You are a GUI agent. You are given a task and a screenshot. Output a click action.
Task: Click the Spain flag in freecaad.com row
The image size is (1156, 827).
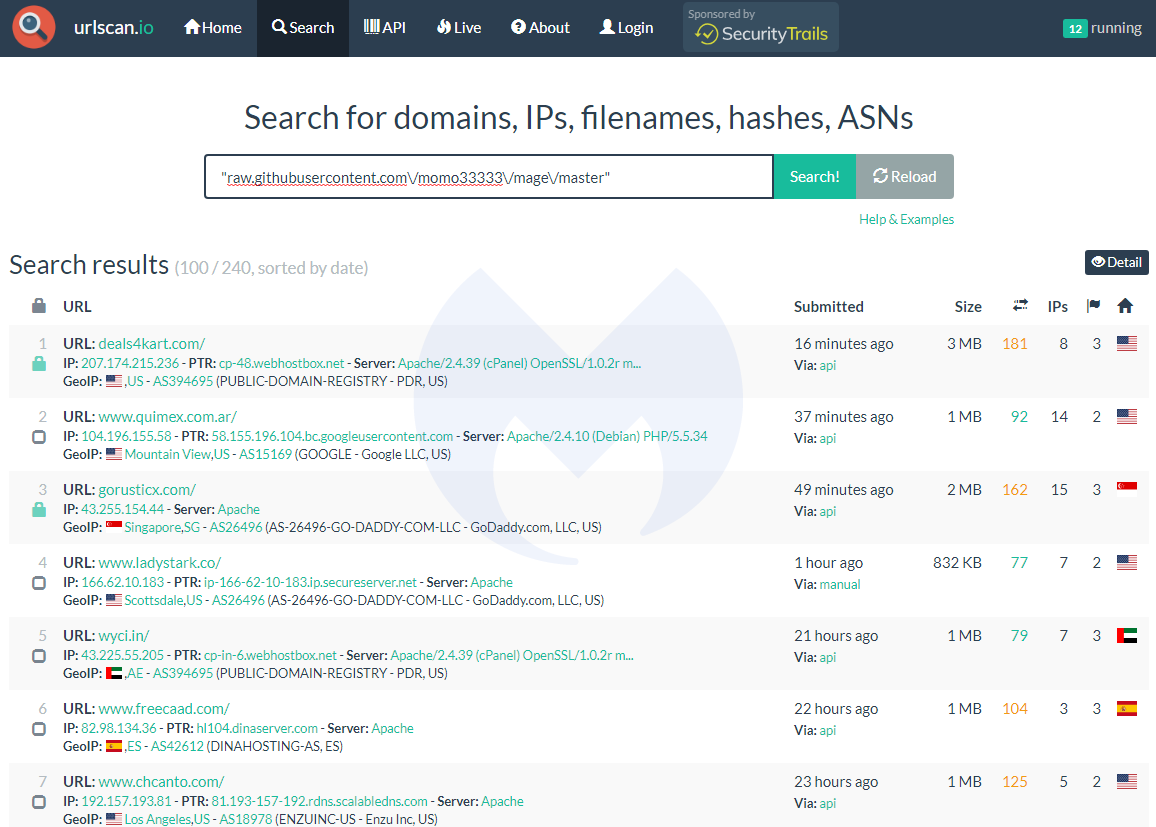pyautogui.click(x=1126, y=708)
